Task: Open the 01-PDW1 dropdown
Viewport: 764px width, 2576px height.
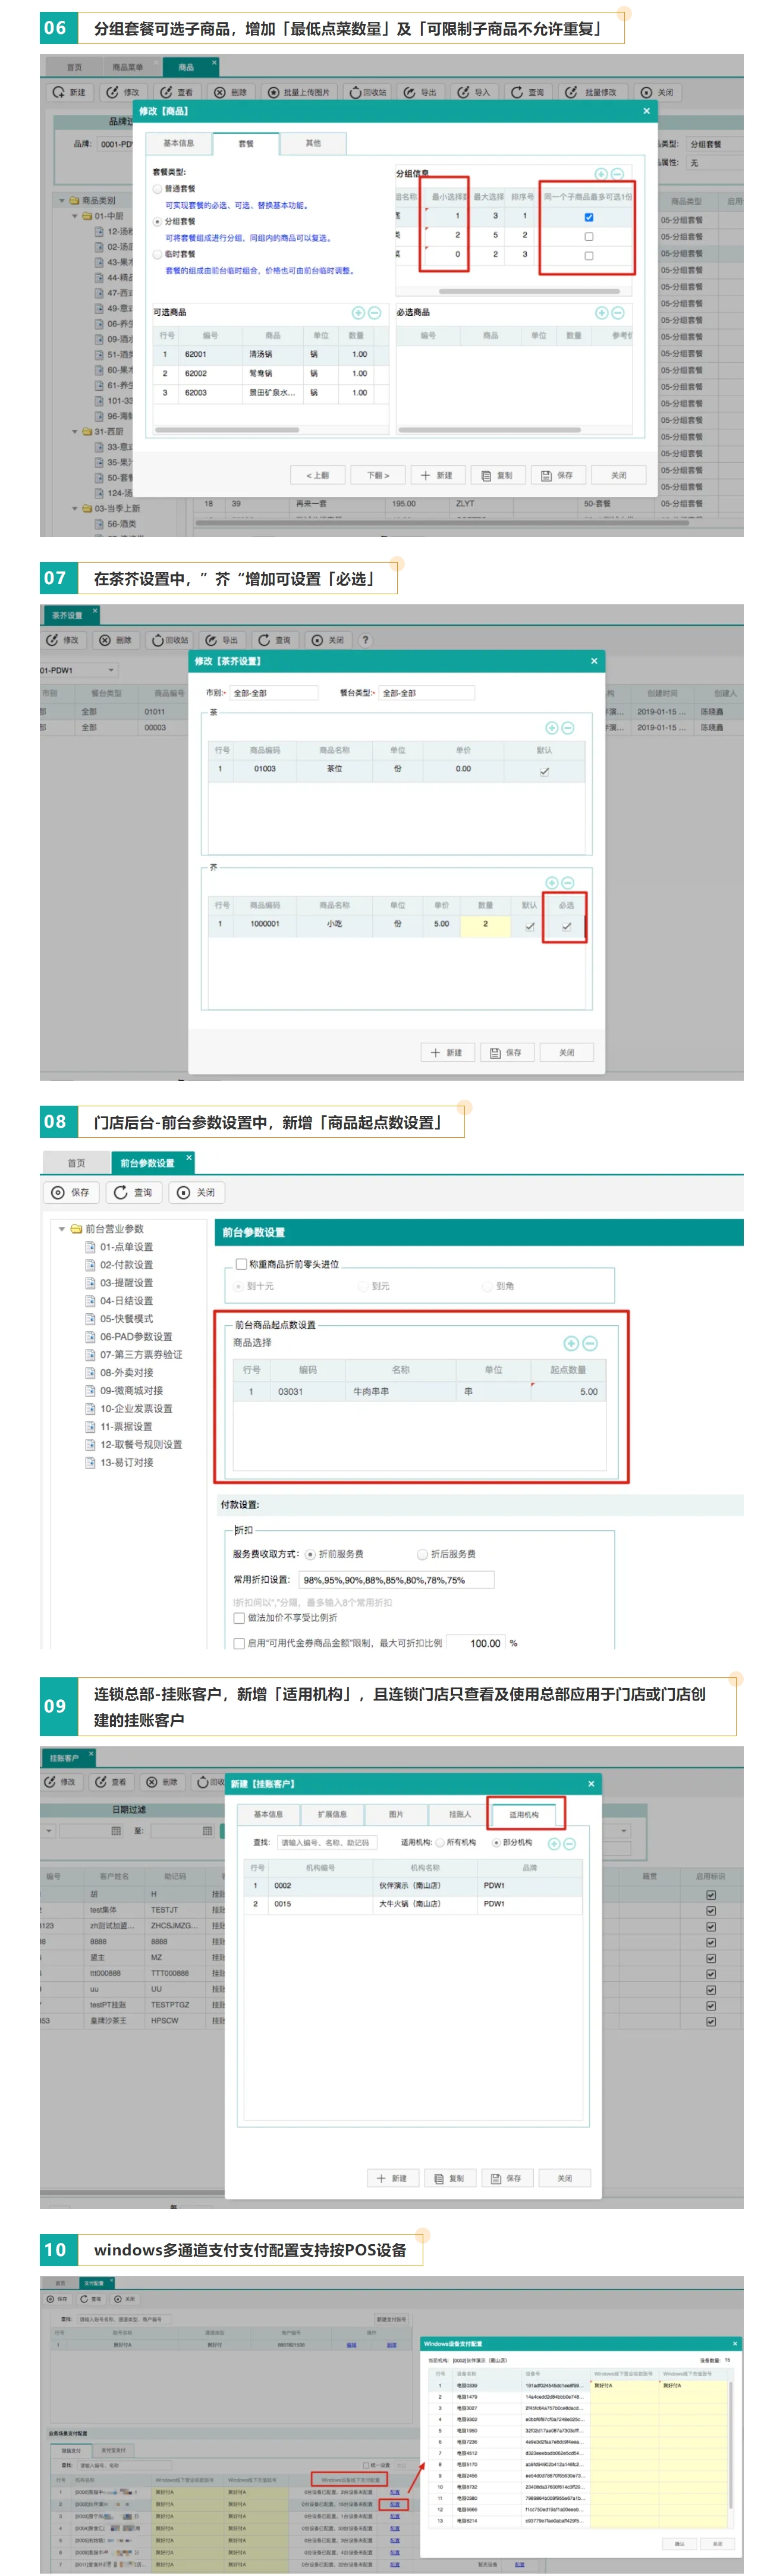Action: click(110, 670)
